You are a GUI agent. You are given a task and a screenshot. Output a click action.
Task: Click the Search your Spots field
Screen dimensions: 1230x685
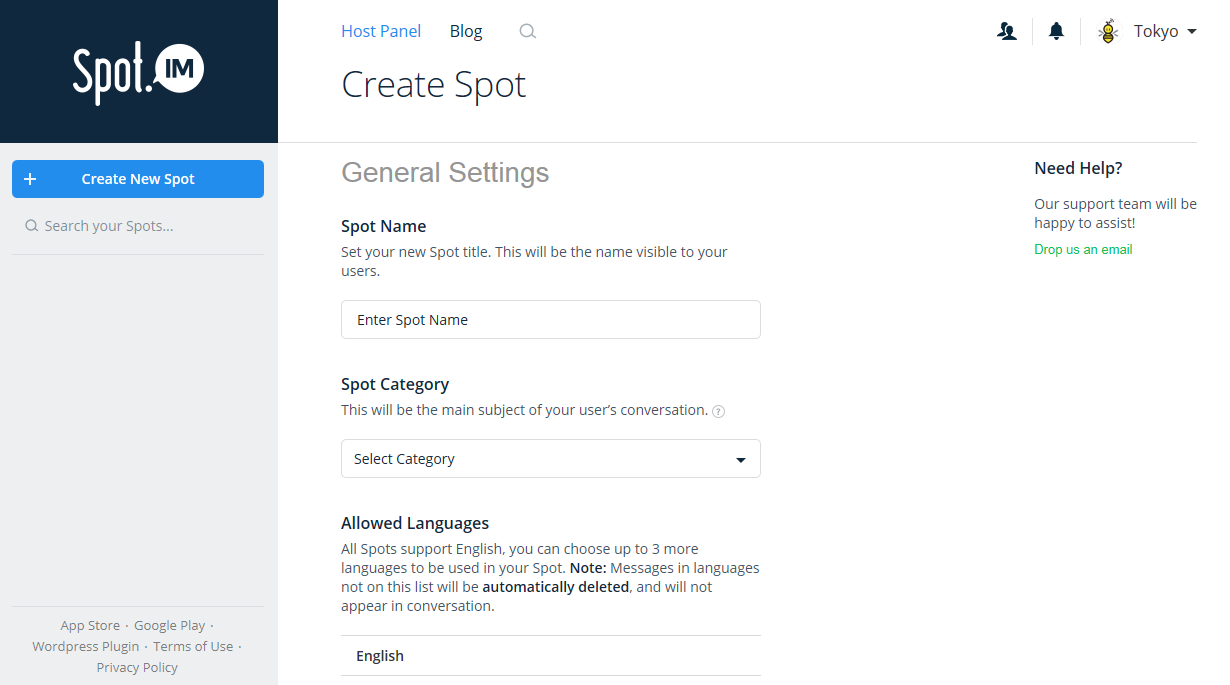coord(145,226)
